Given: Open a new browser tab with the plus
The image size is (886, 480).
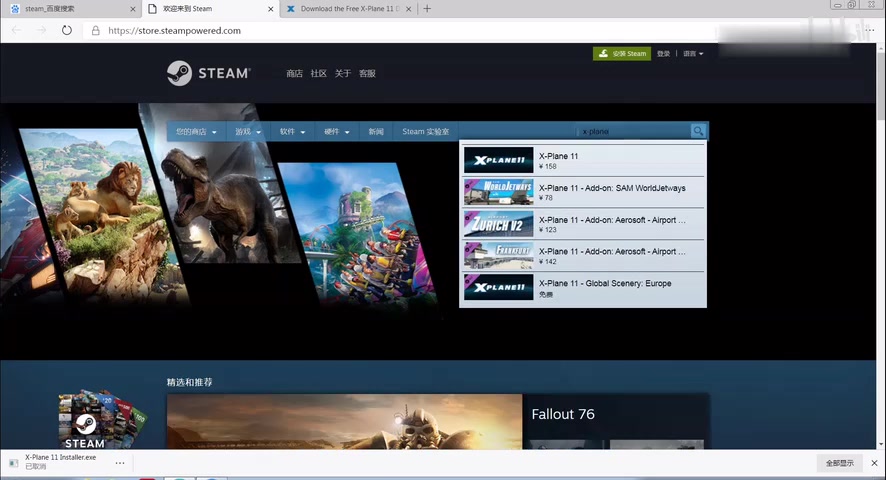Looking at the screenshot, I should pyautogui.click(x=427, y=8).
